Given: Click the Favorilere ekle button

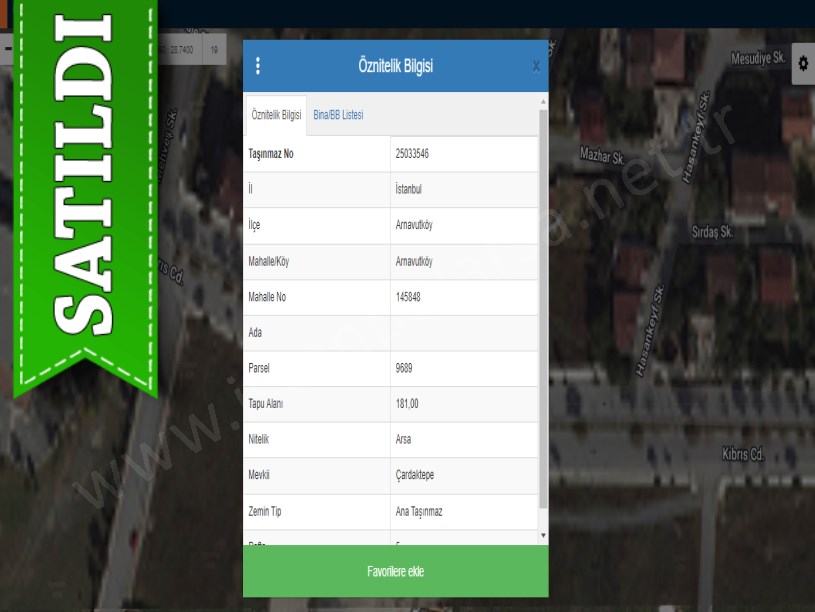Looking at the screenshot, I should click(395, 571).
